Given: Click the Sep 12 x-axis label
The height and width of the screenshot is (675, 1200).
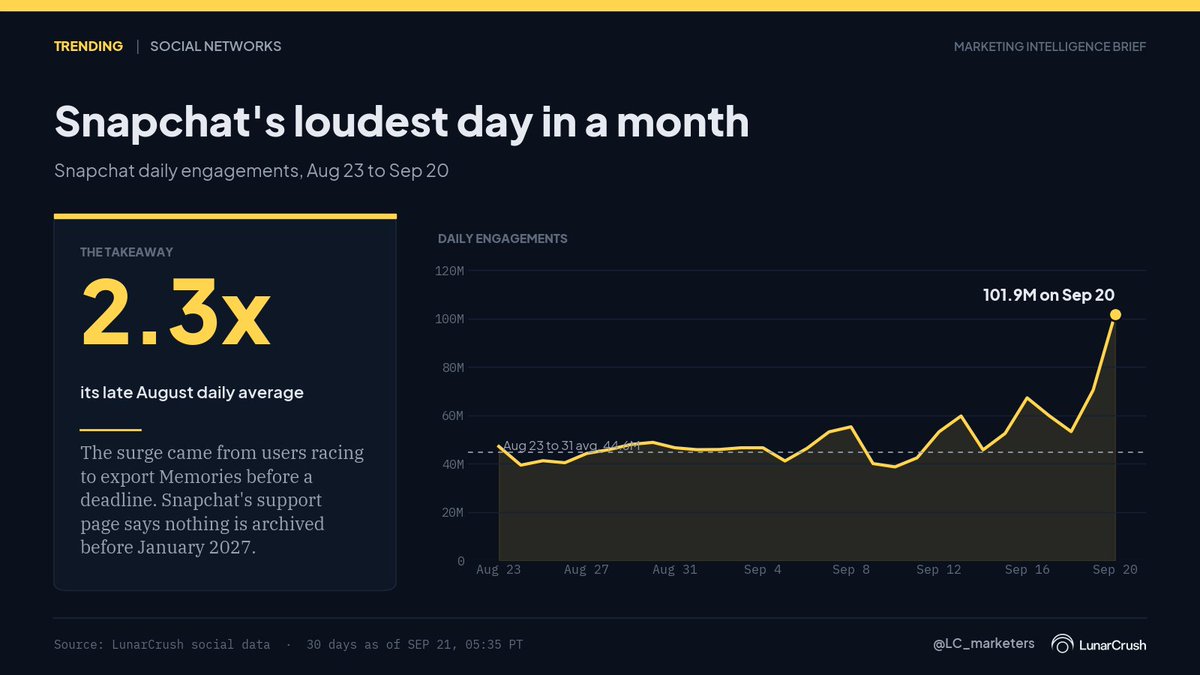Looking at the screenshot, I should click(x=939, y=570).
